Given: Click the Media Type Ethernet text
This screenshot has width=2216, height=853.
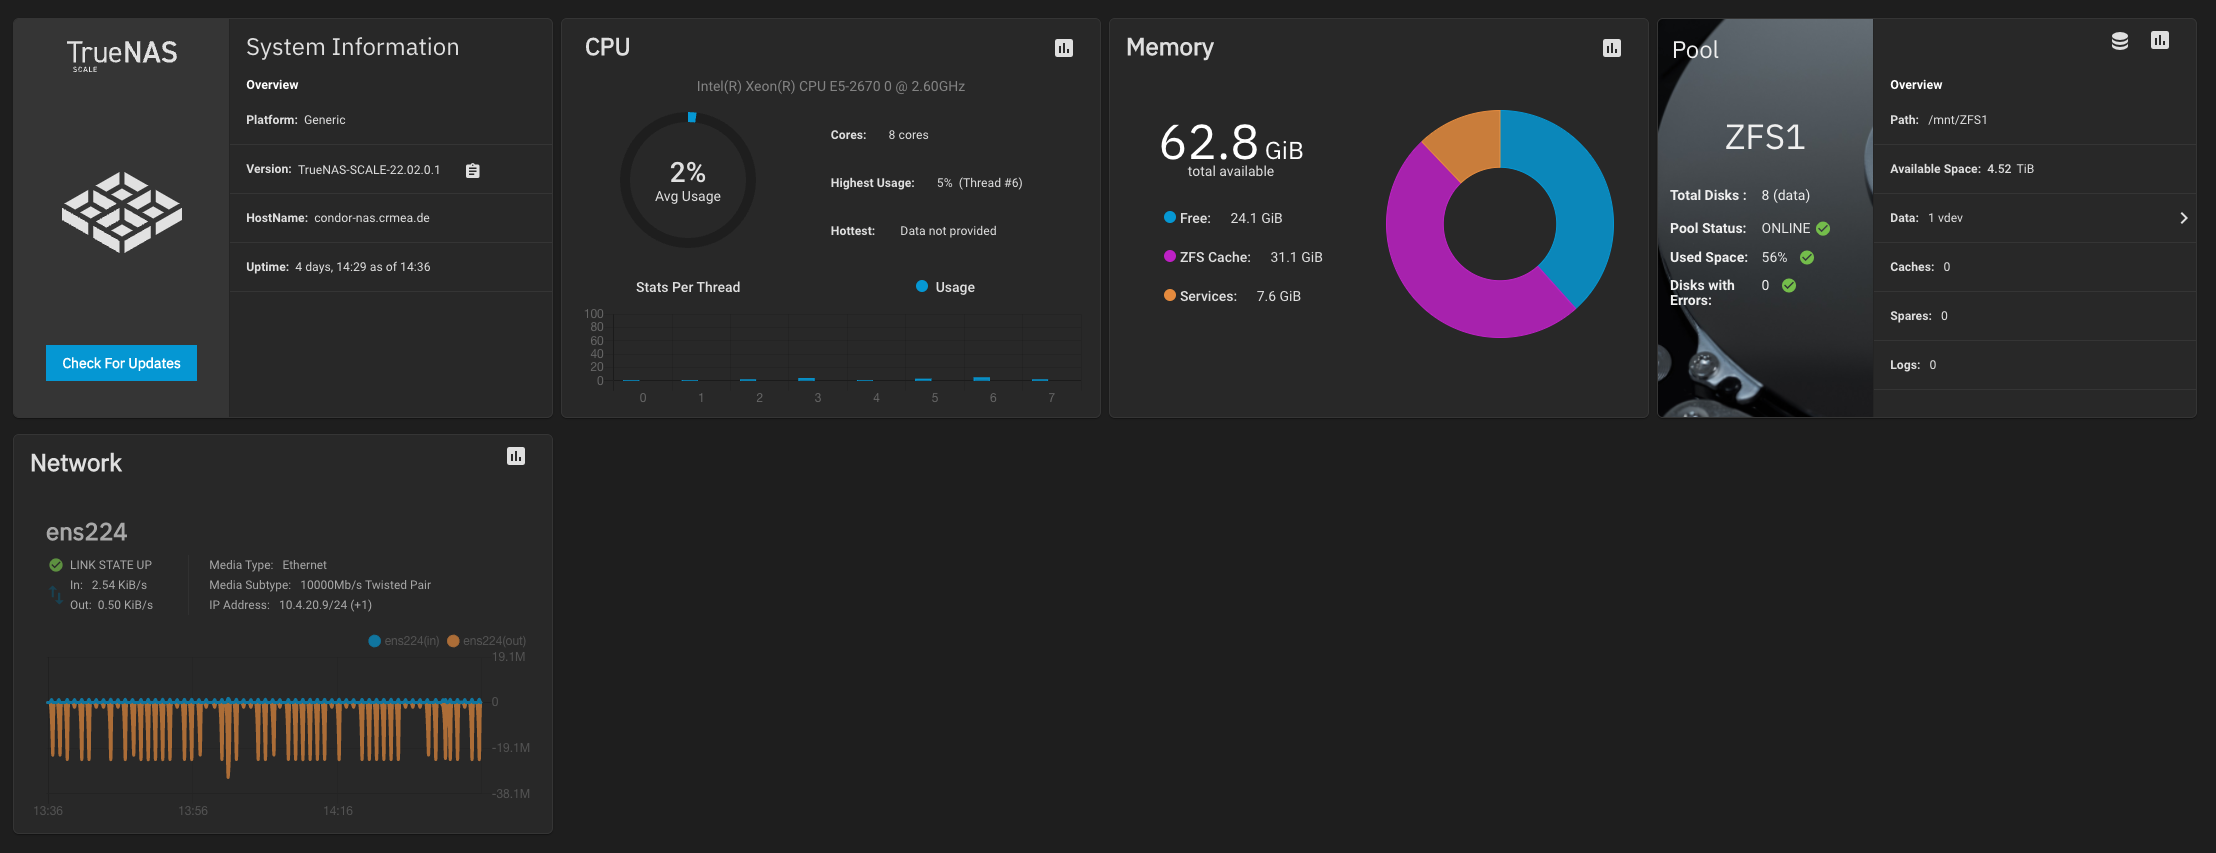Looking at the screenshot, I should click(x=304, y=565).
